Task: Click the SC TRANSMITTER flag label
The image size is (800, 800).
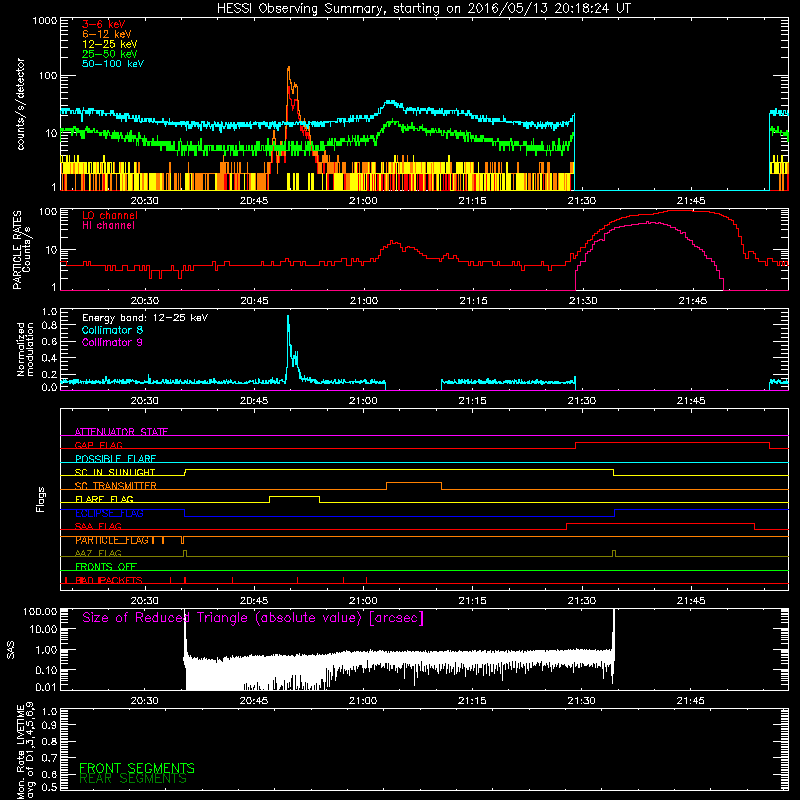Action: [115, 486]
